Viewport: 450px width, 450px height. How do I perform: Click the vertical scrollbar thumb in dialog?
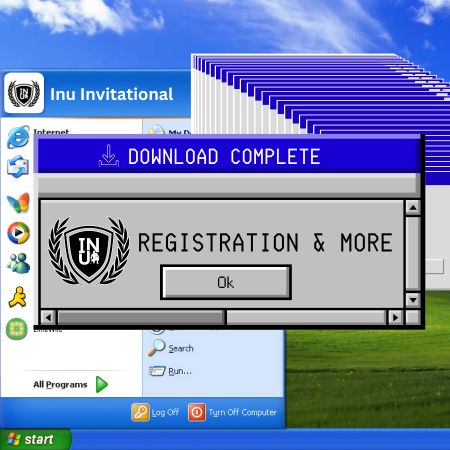coord(413,254)
